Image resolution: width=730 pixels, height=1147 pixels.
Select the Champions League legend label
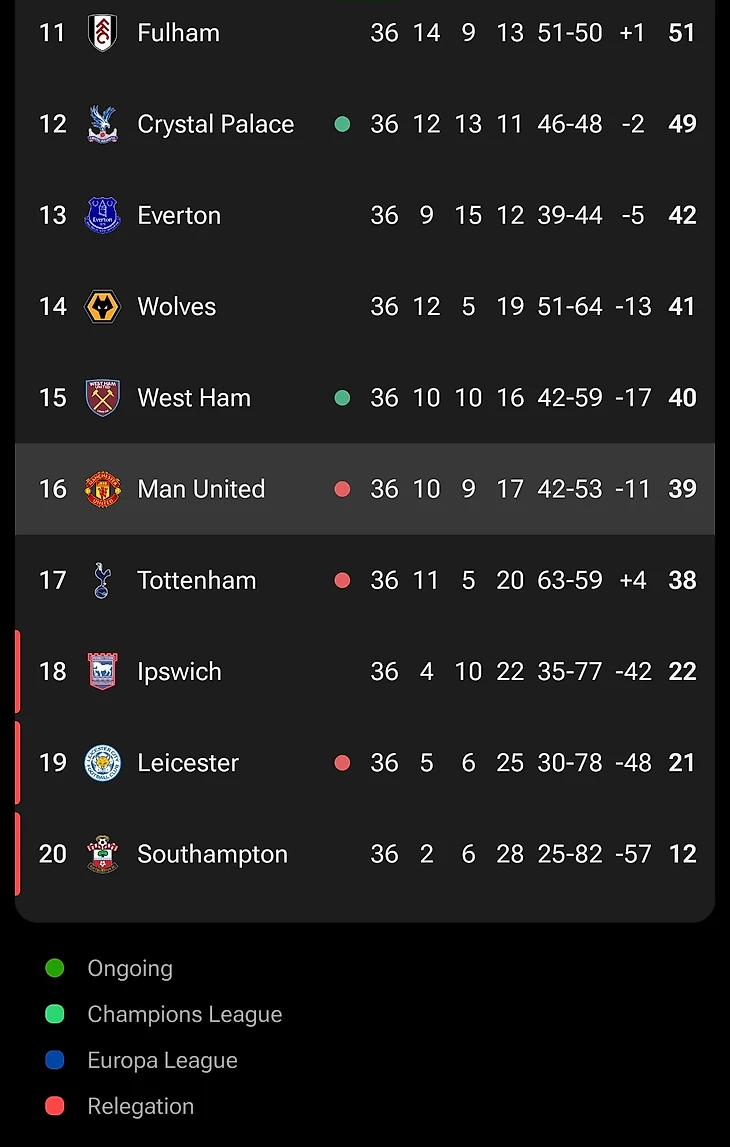click(184, 1015)
